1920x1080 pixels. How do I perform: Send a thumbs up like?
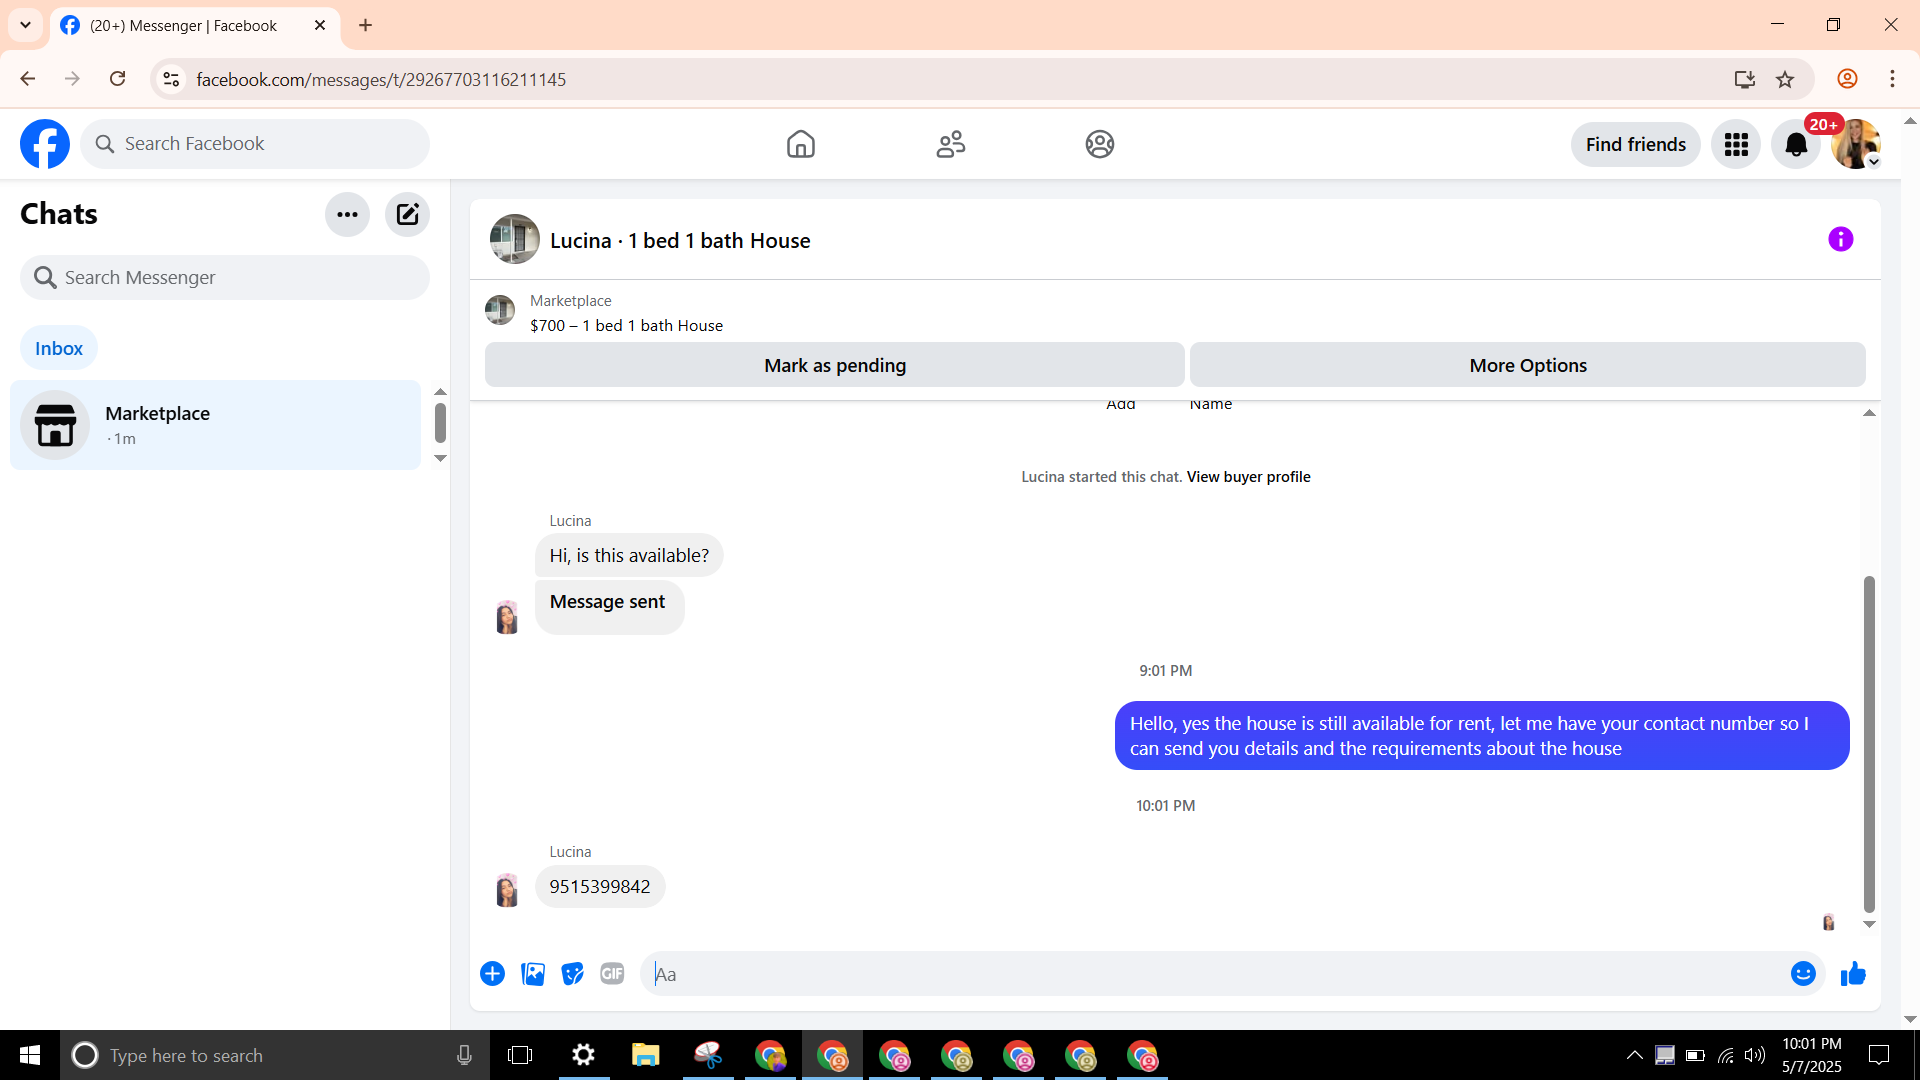1853,974
